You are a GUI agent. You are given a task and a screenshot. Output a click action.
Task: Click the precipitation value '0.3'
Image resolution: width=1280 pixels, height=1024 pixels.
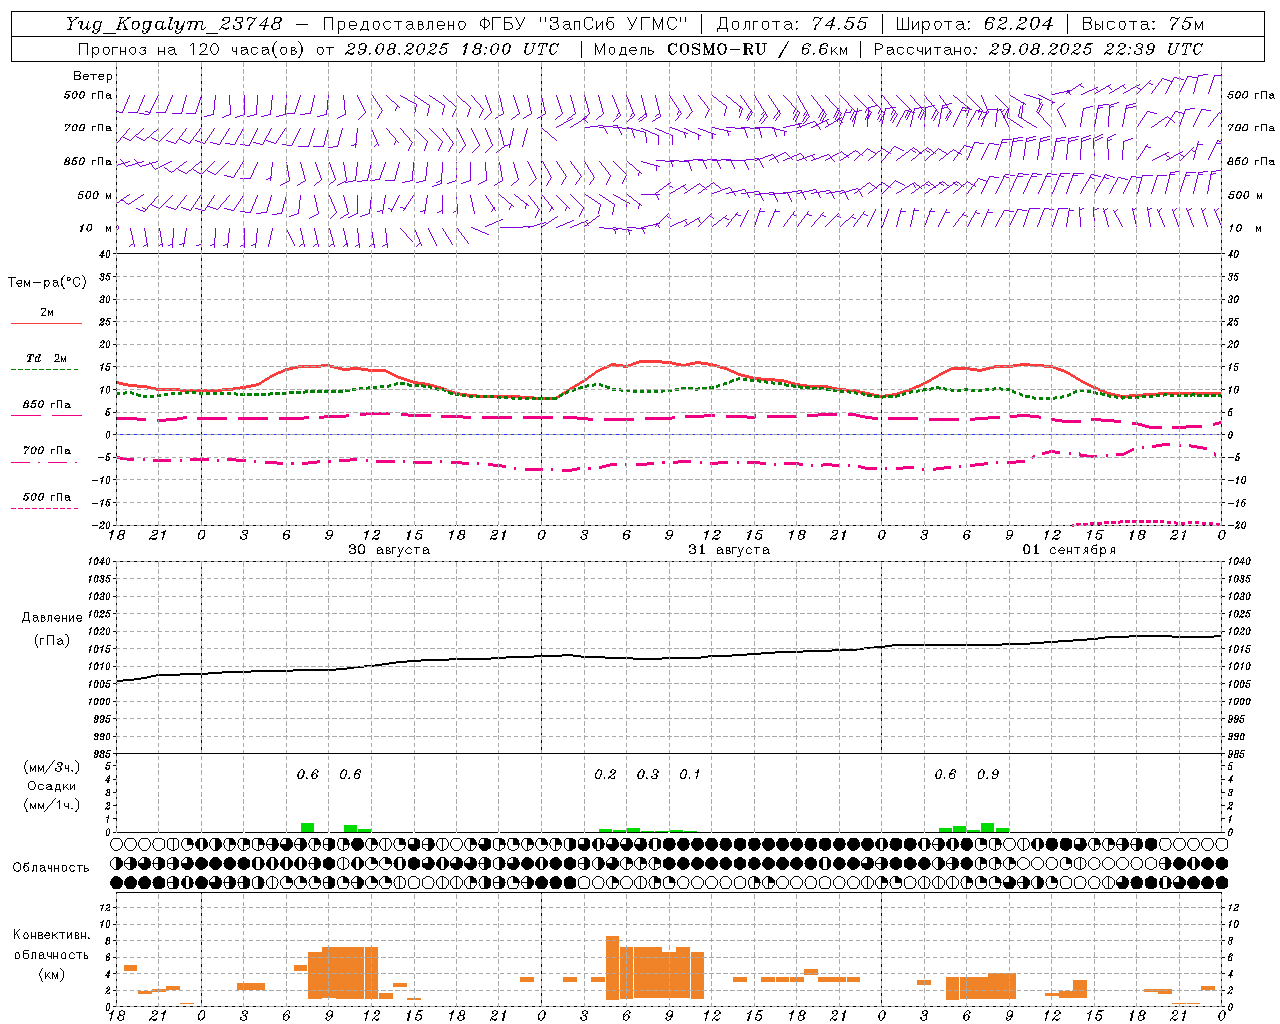pos(648,775)
